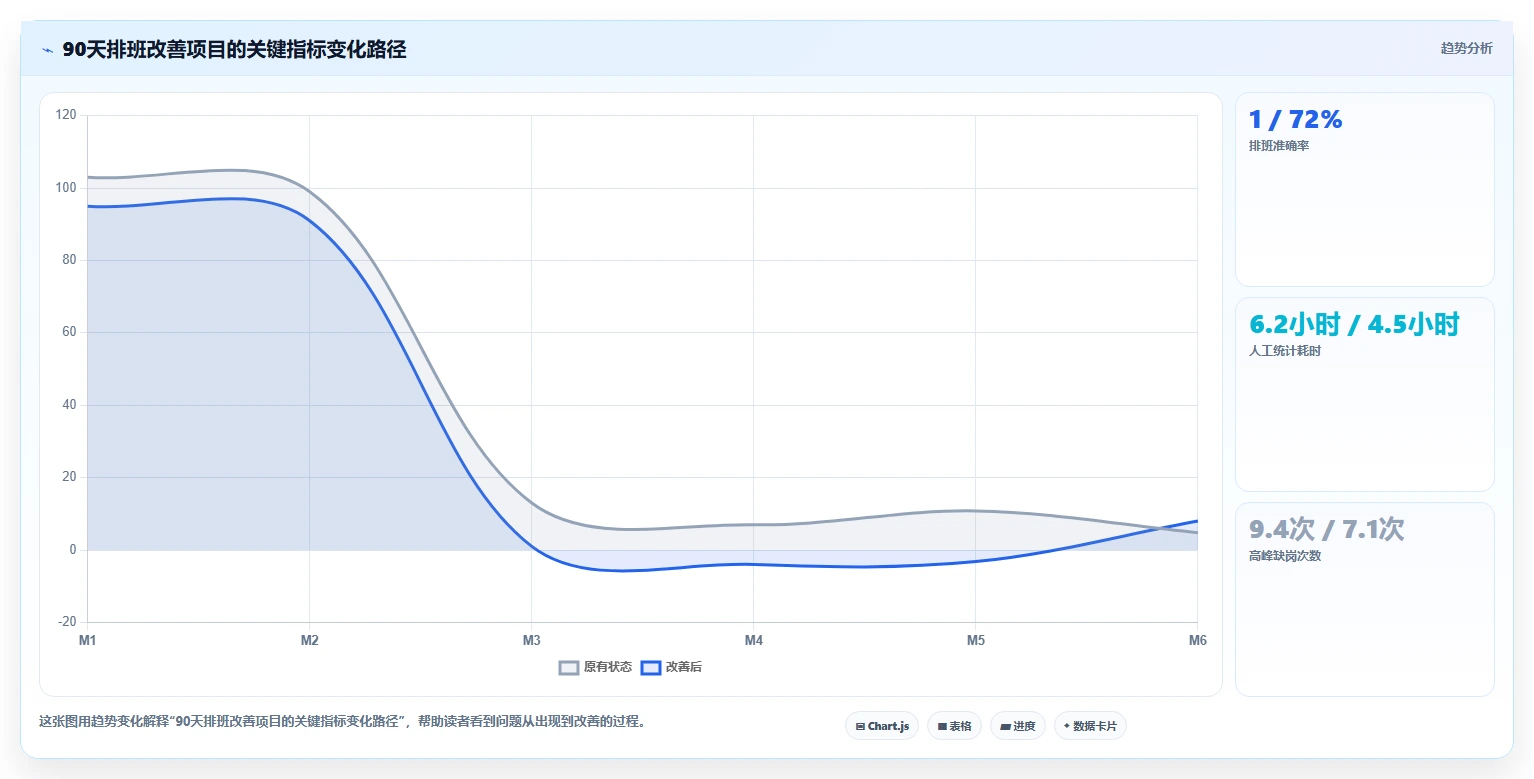The width and height of the screenshot is (1534, 779).
Task: Click the icon inside the 表格 tag
Action: [x=942, y=727]
